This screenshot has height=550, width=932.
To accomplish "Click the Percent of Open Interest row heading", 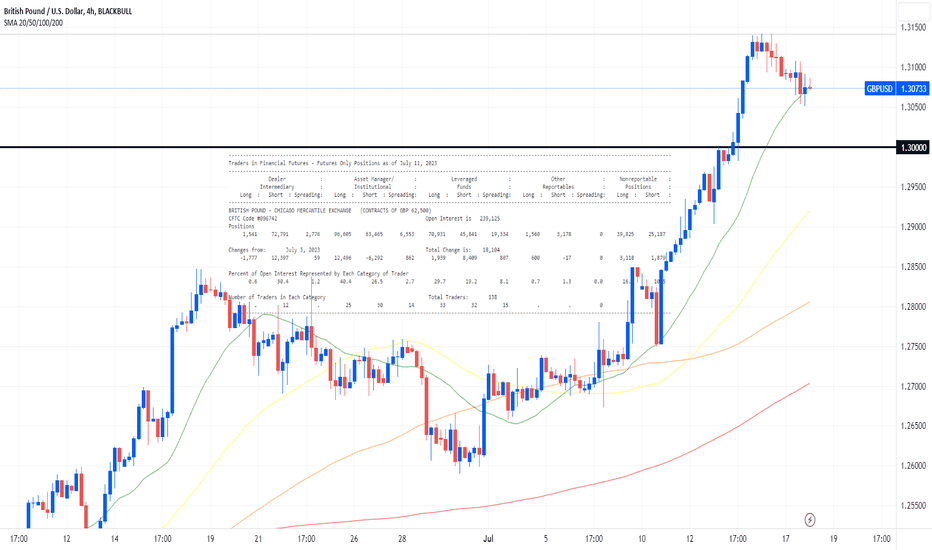I will pos(318,274).
